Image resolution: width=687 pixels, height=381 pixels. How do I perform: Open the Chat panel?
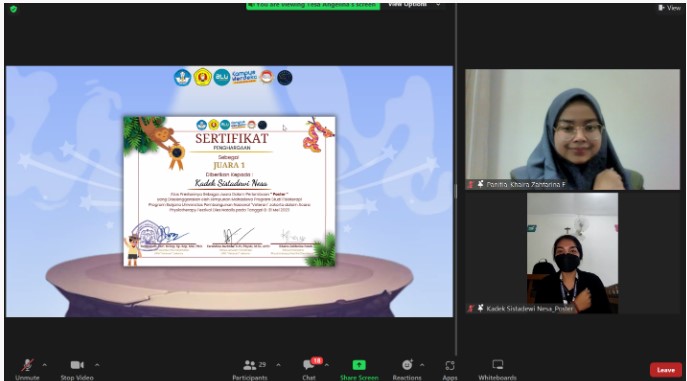click(309, 369)
